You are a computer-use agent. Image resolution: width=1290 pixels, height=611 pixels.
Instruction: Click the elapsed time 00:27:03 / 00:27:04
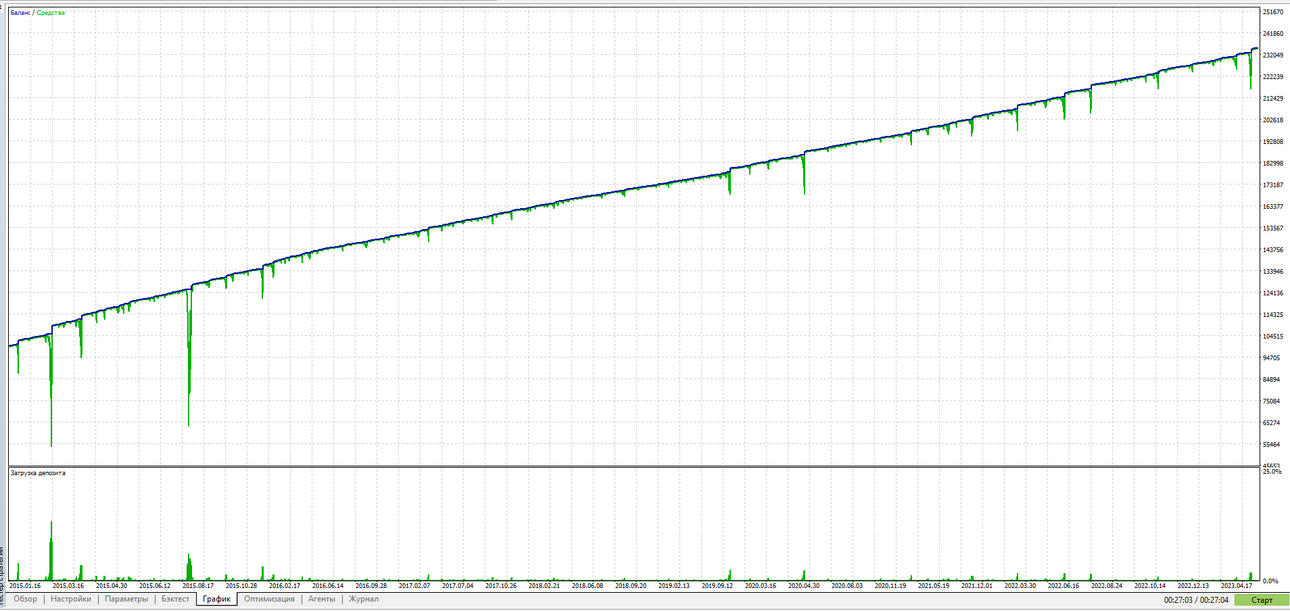point(1197,600)
